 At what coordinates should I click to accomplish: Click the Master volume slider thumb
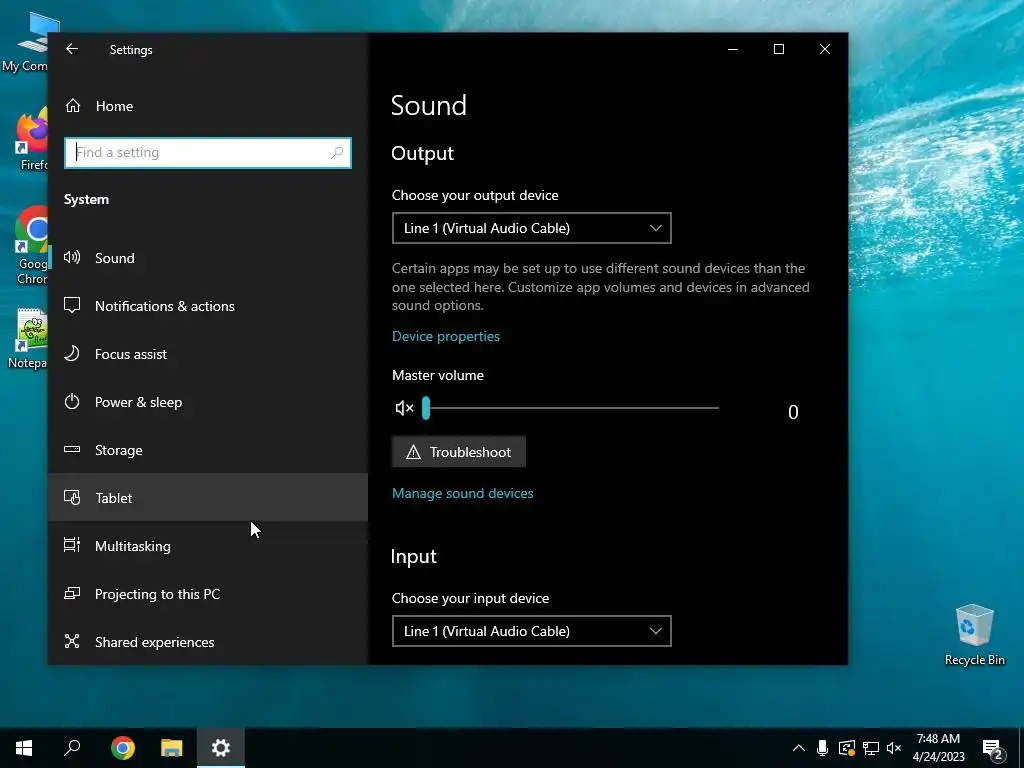426,408
